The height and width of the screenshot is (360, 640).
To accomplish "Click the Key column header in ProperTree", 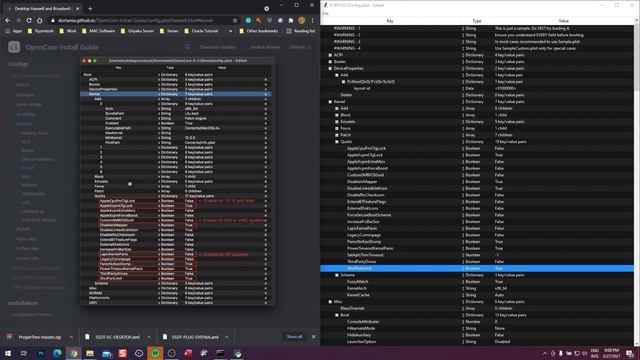I will point(390,21).
